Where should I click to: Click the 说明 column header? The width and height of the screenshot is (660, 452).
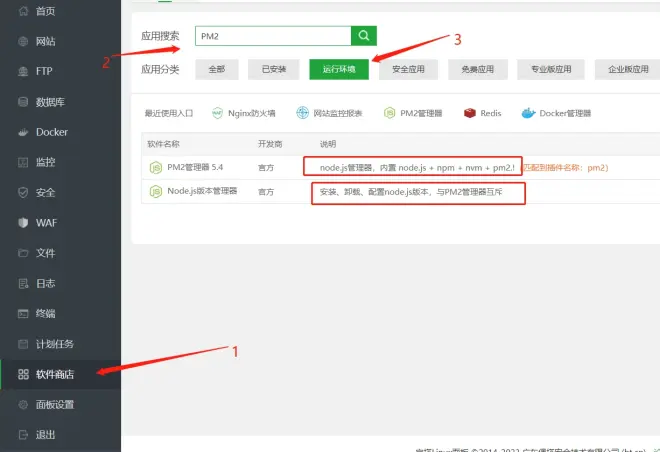pos(327,144)
